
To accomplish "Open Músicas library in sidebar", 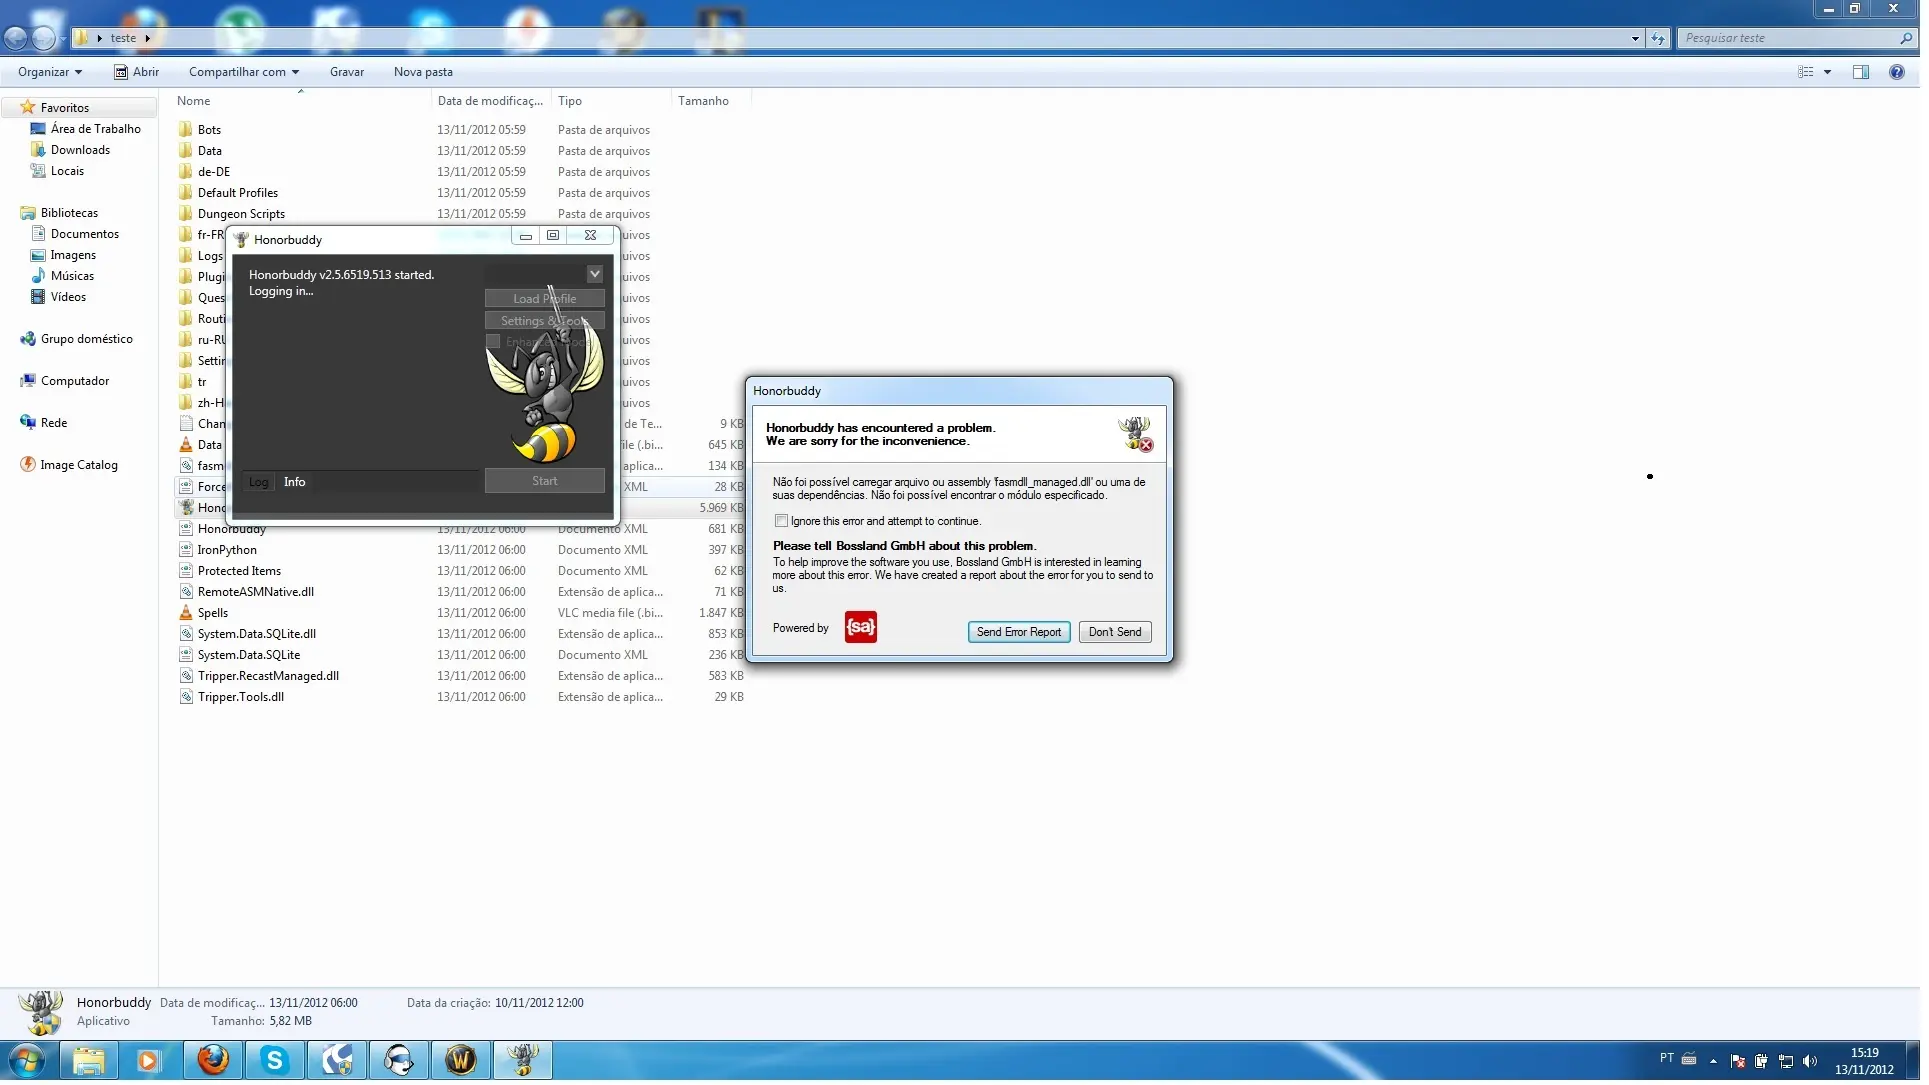I will 72,276.
